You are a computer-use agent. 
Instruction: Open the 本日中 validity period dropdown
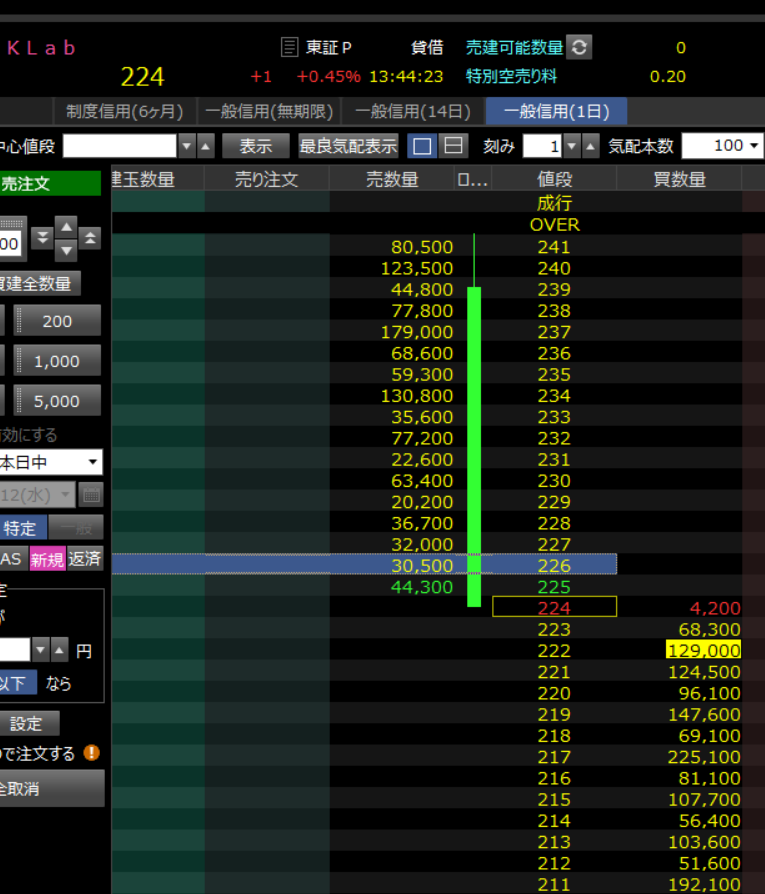click(x=50, y=463)
